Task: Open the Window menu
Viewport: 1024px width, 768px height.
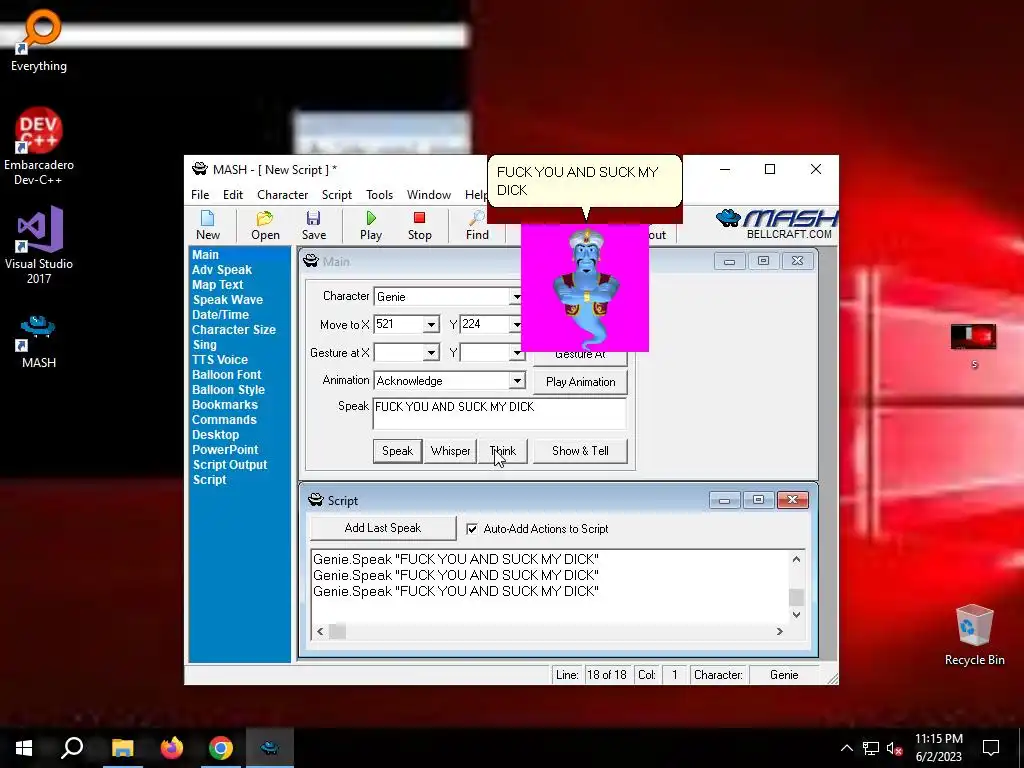Action: 428,195
